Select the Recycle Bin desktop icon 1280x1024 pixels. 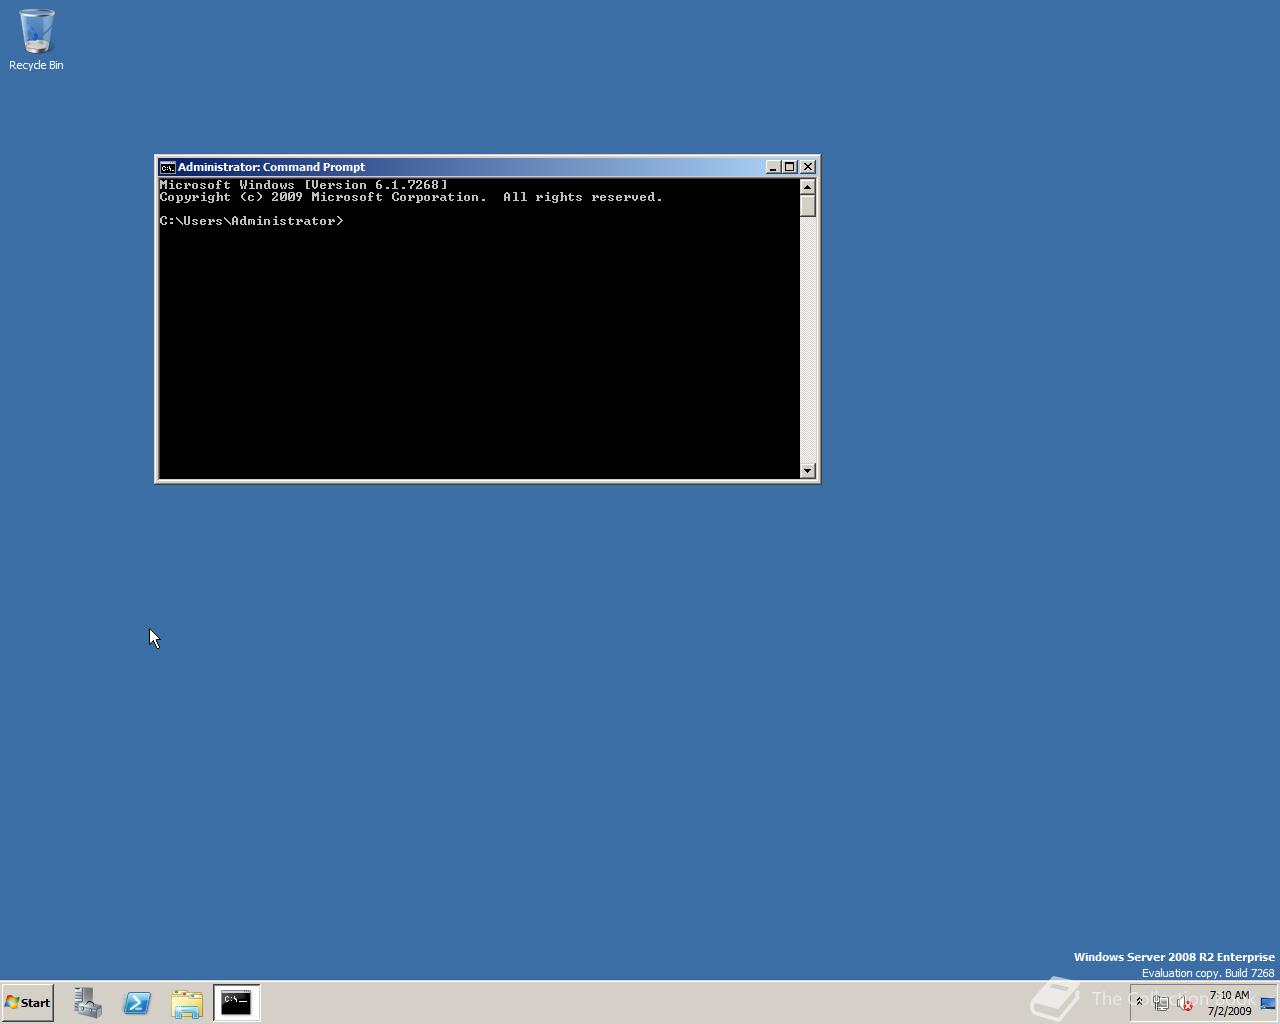pos(36,40)
